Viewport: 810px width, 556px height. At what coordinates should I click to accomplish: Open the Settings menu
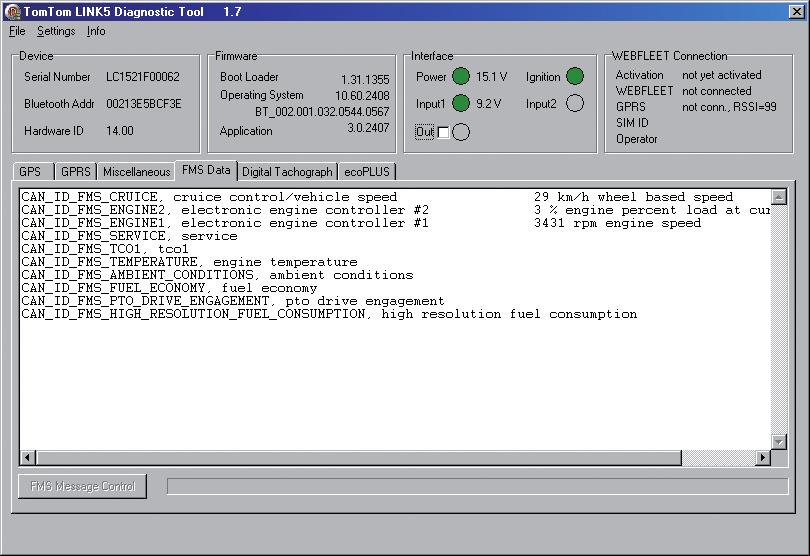tap(56, 31)
